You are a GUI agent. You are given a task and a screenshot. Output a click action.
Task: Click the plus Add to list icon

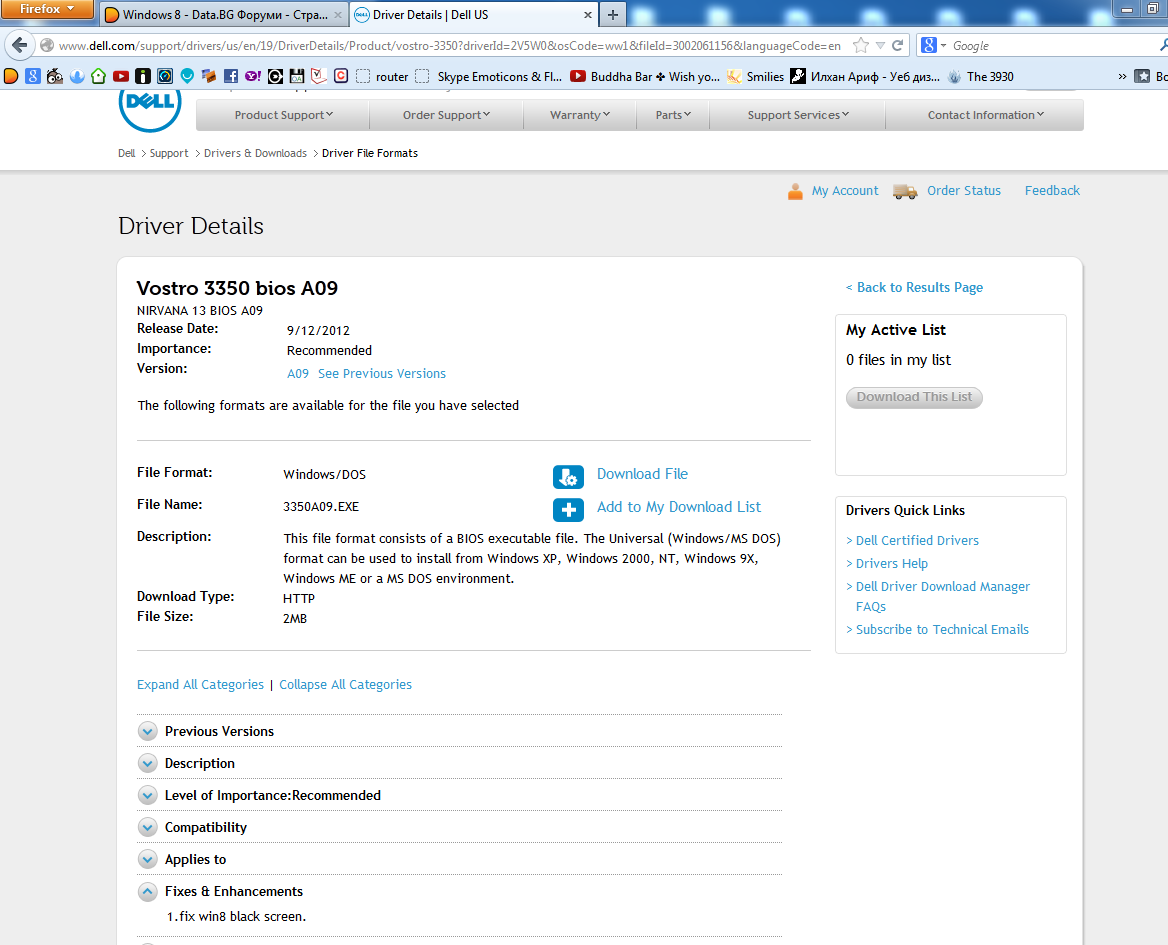coord(568,509)
